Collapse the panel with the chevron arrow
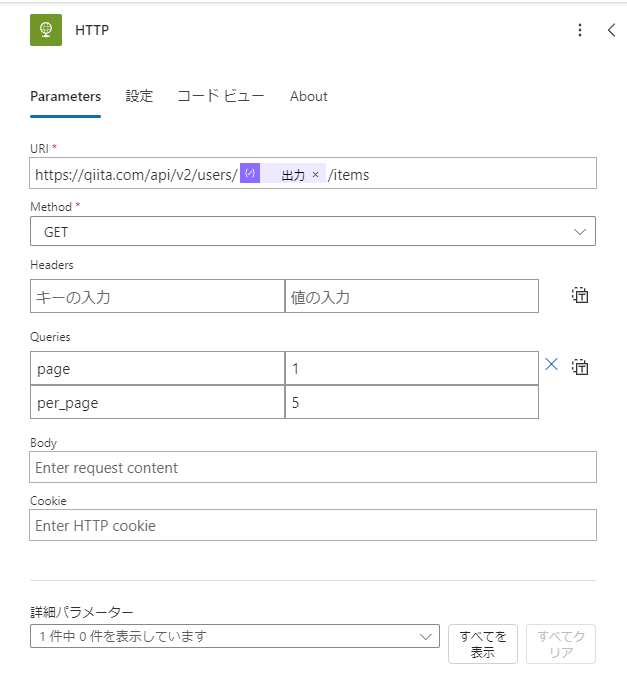Image resolution: width=627 pixels, height=679 pixels. 611,30
